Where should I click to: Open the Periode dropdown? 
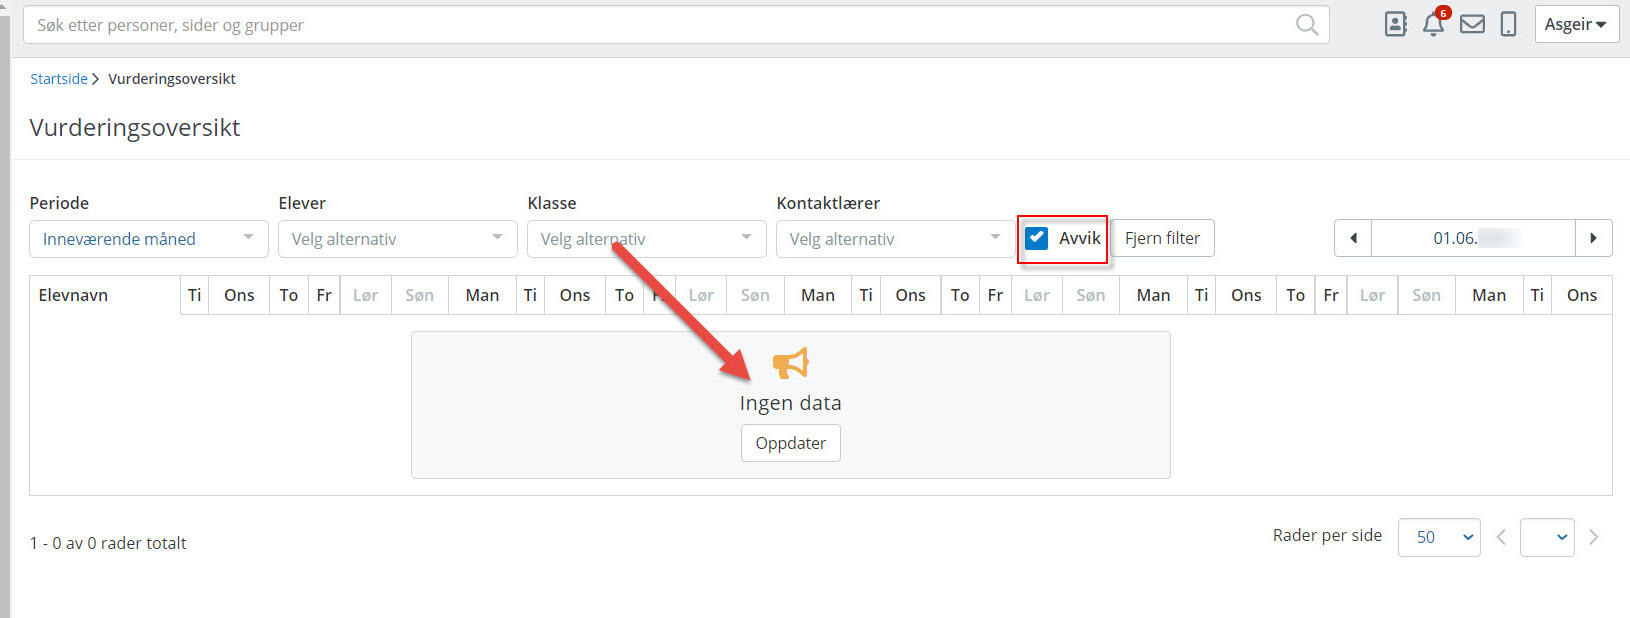click(x=148, y=239)
